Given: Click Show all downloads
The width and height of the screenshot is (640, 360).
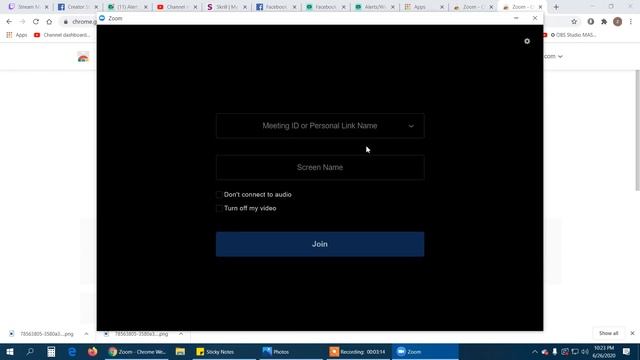Looking at the screenshot, I should pyautogui.click(x=608, y=333).
